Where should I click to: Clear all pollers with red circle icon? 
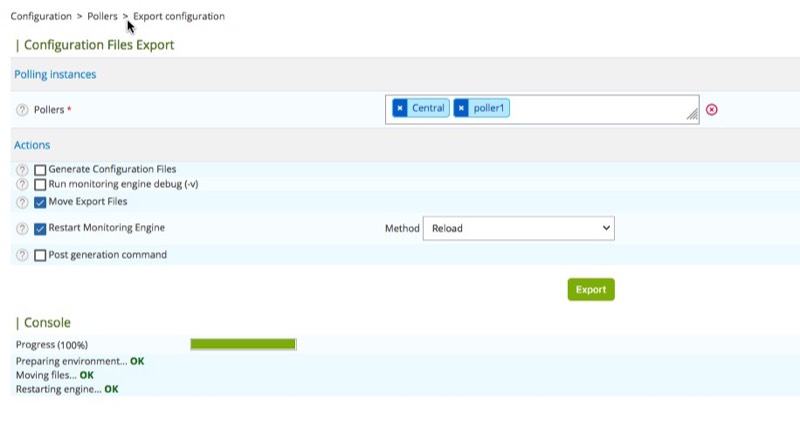coord(712,109)
